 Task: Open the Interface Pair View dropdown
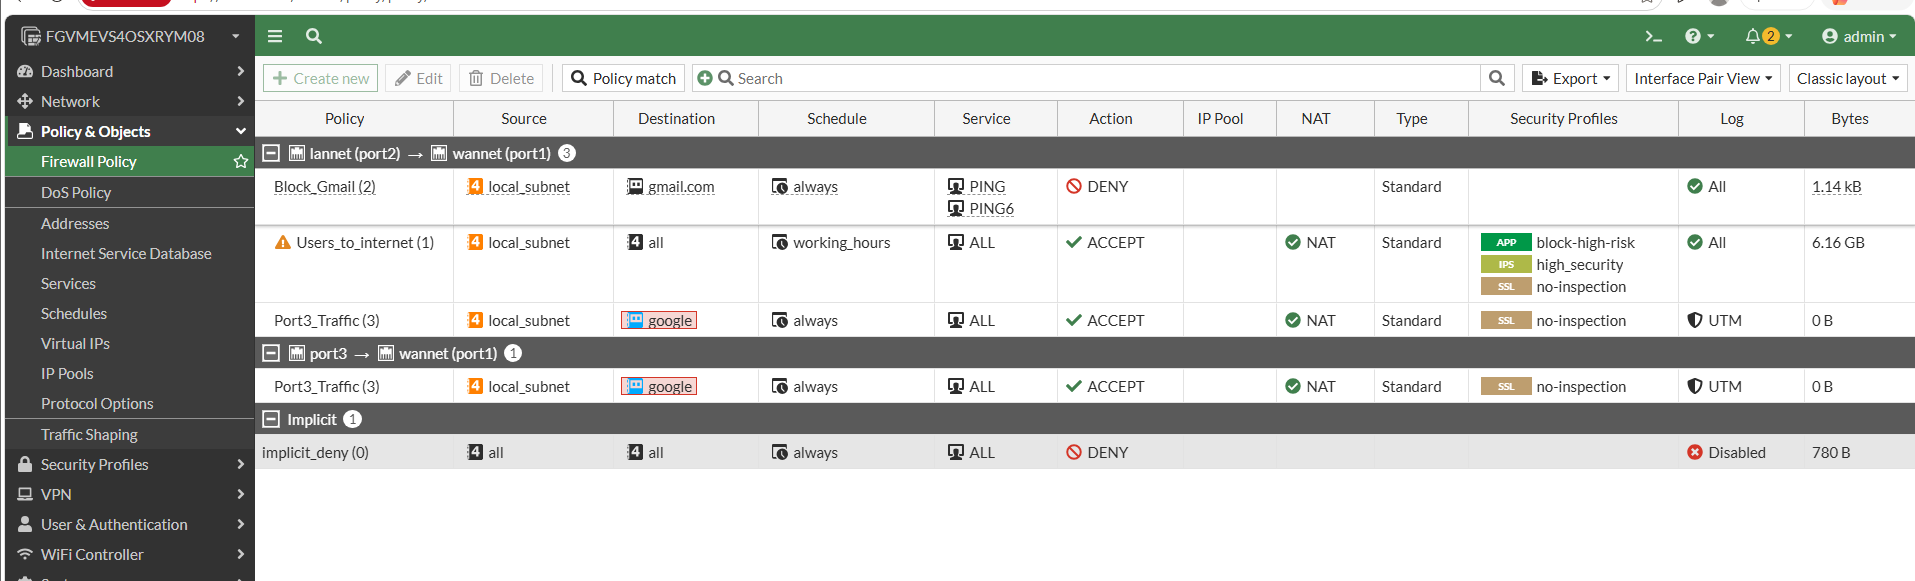click(1703, 78)
